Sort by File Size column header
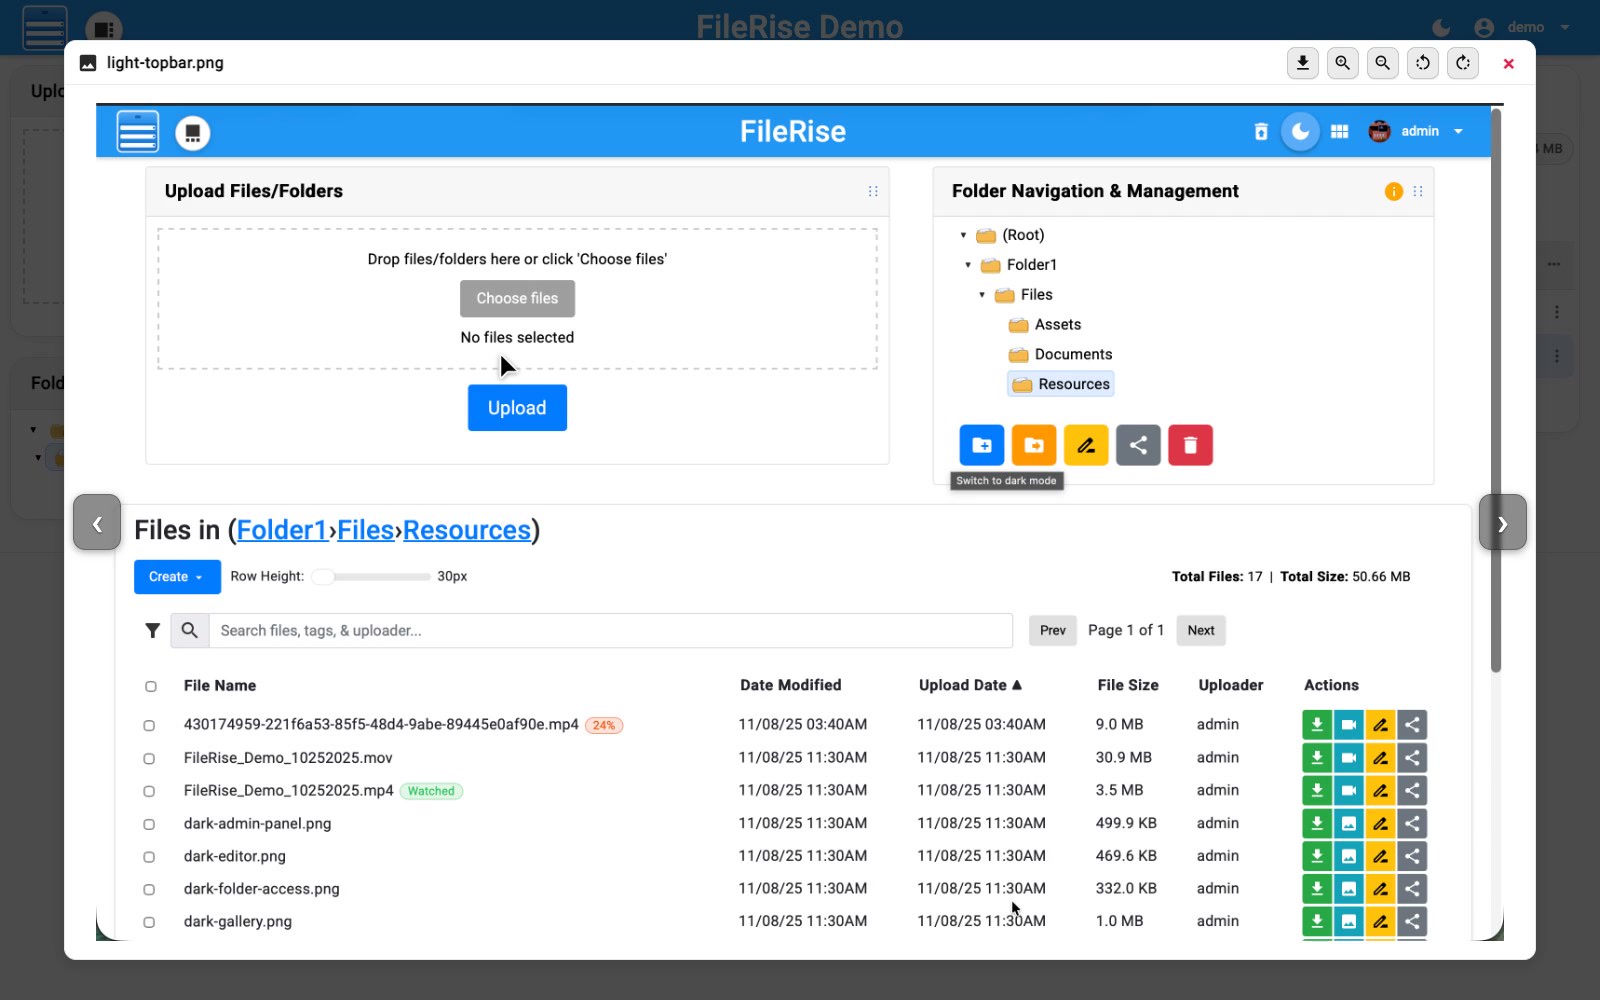The width and height of the screenshot is (1600, 1000). coord(1128,685)
